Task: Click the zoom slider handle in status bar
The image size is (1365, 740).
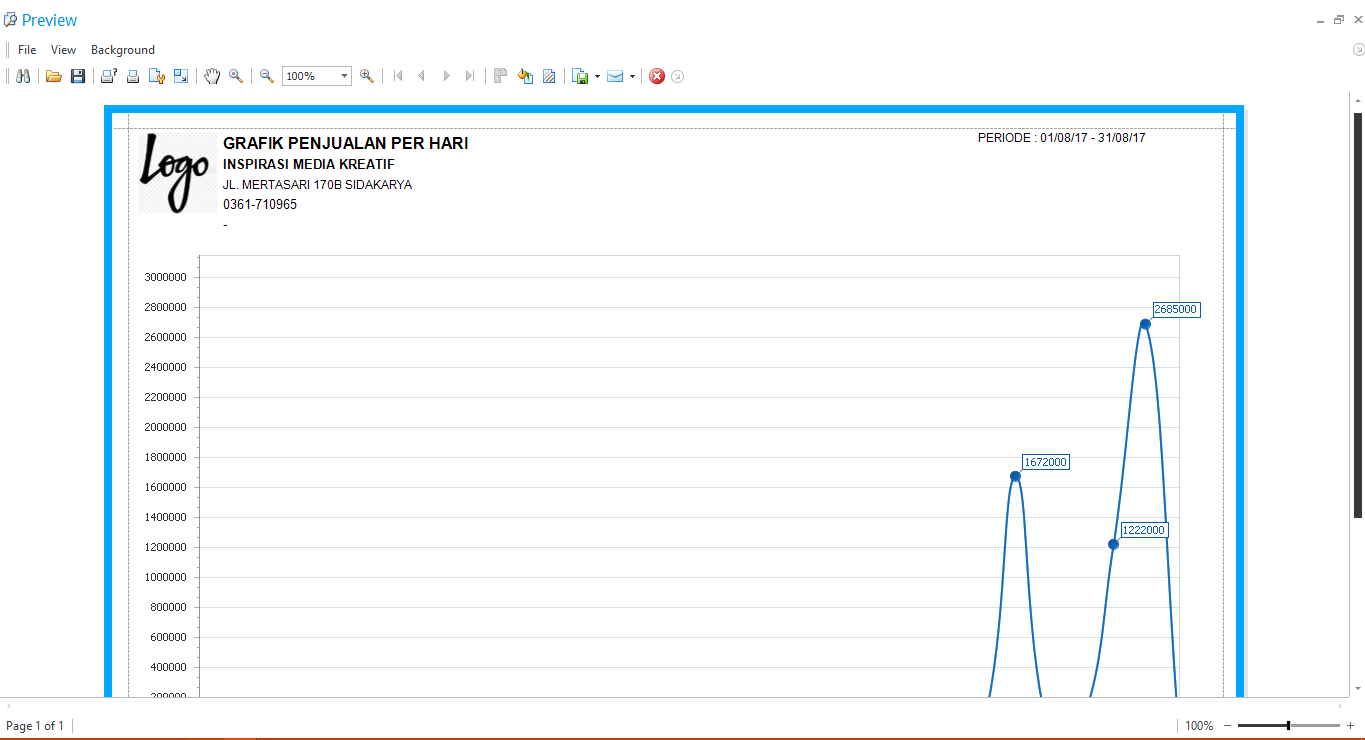Action: tap(1288, 726)
